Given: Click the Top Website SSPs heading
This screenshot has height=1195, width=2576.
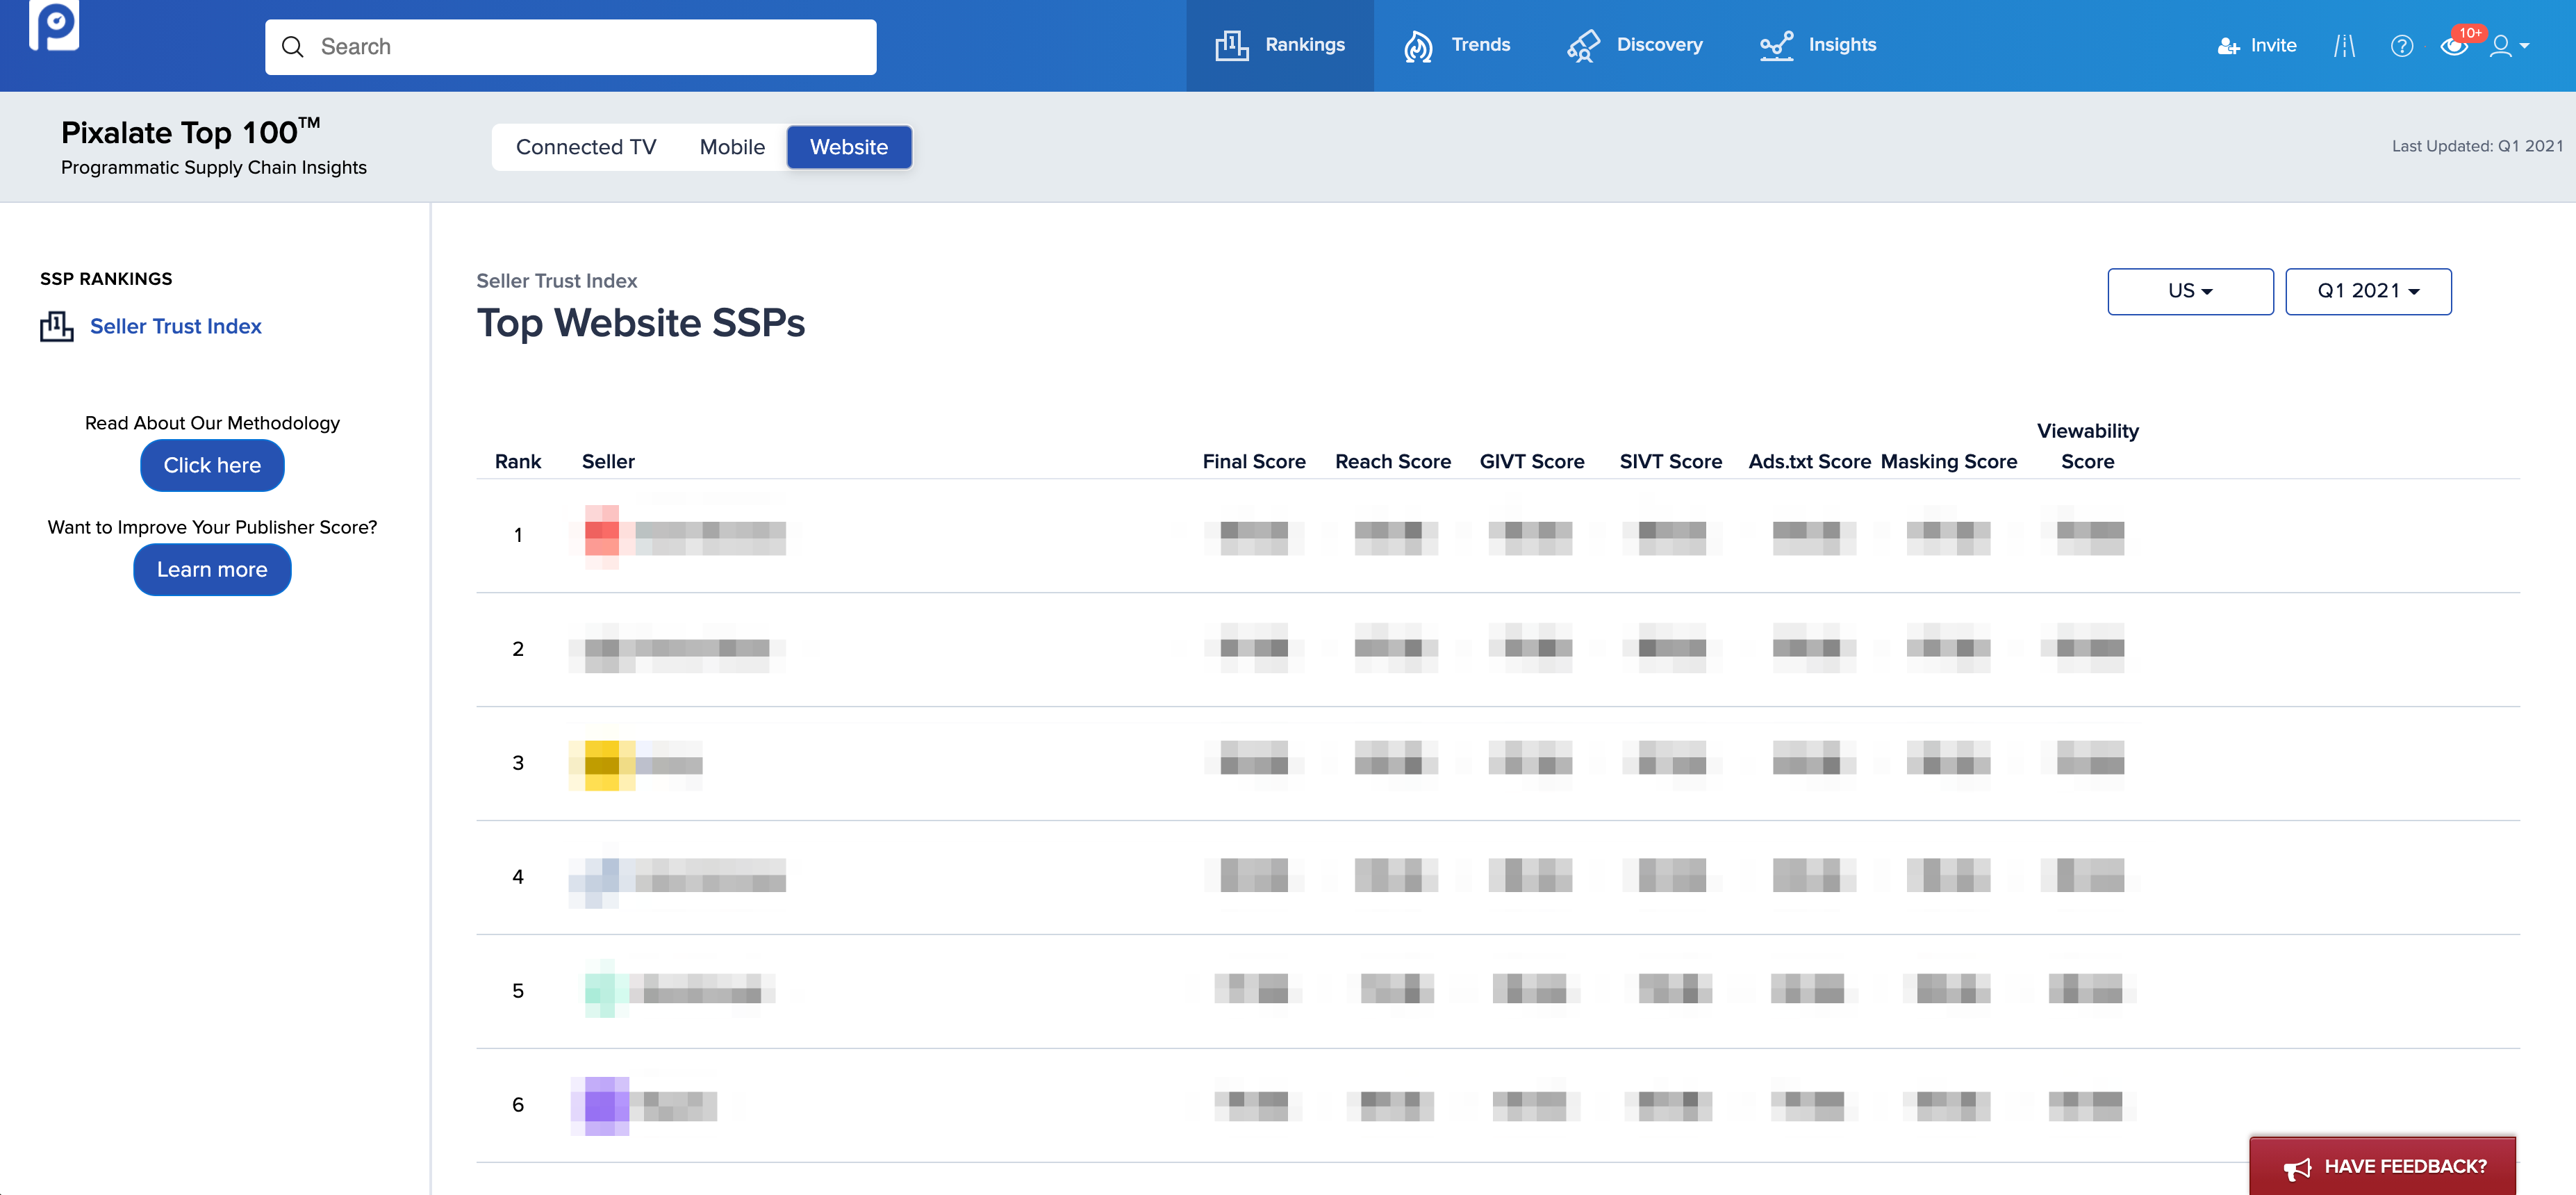Looking at the screenshot, I should pos(641,323).
